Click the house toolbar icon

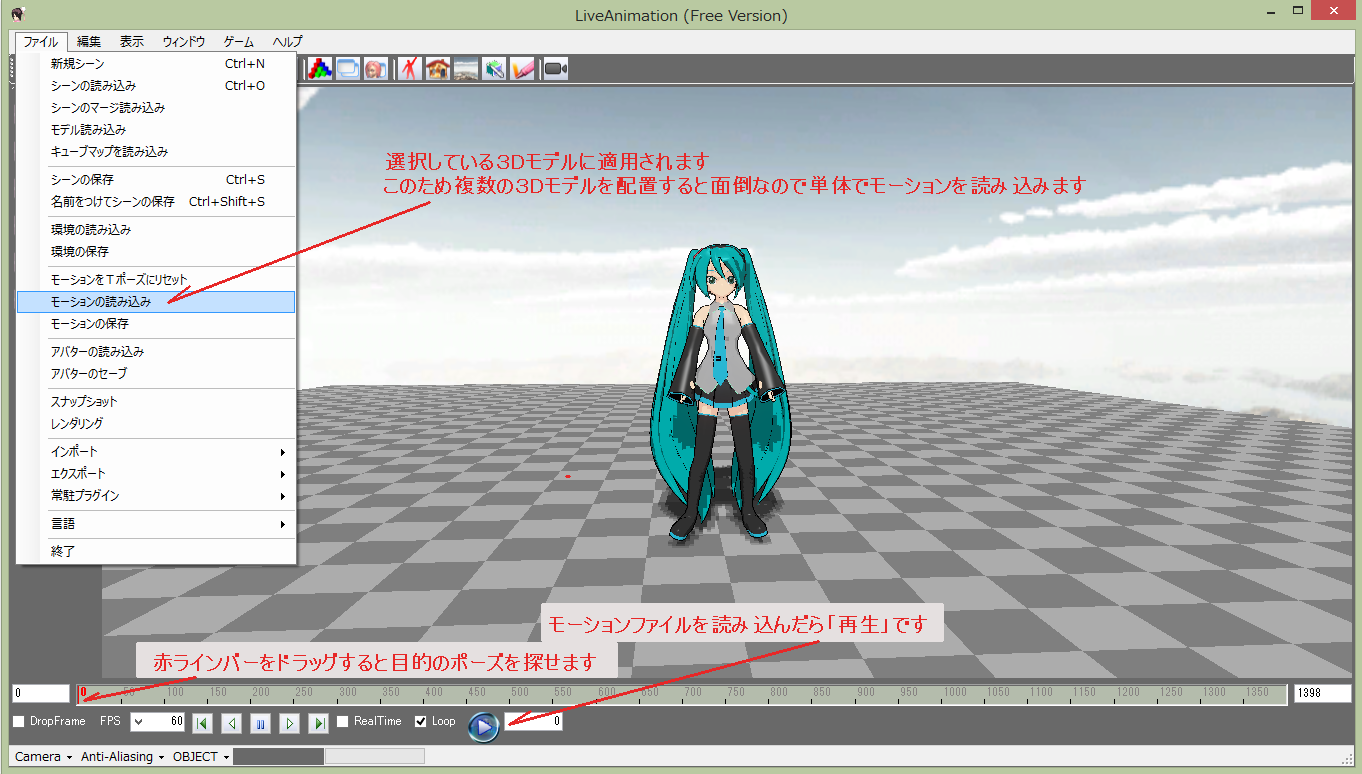pyautogui.click(x=437, y=68)
